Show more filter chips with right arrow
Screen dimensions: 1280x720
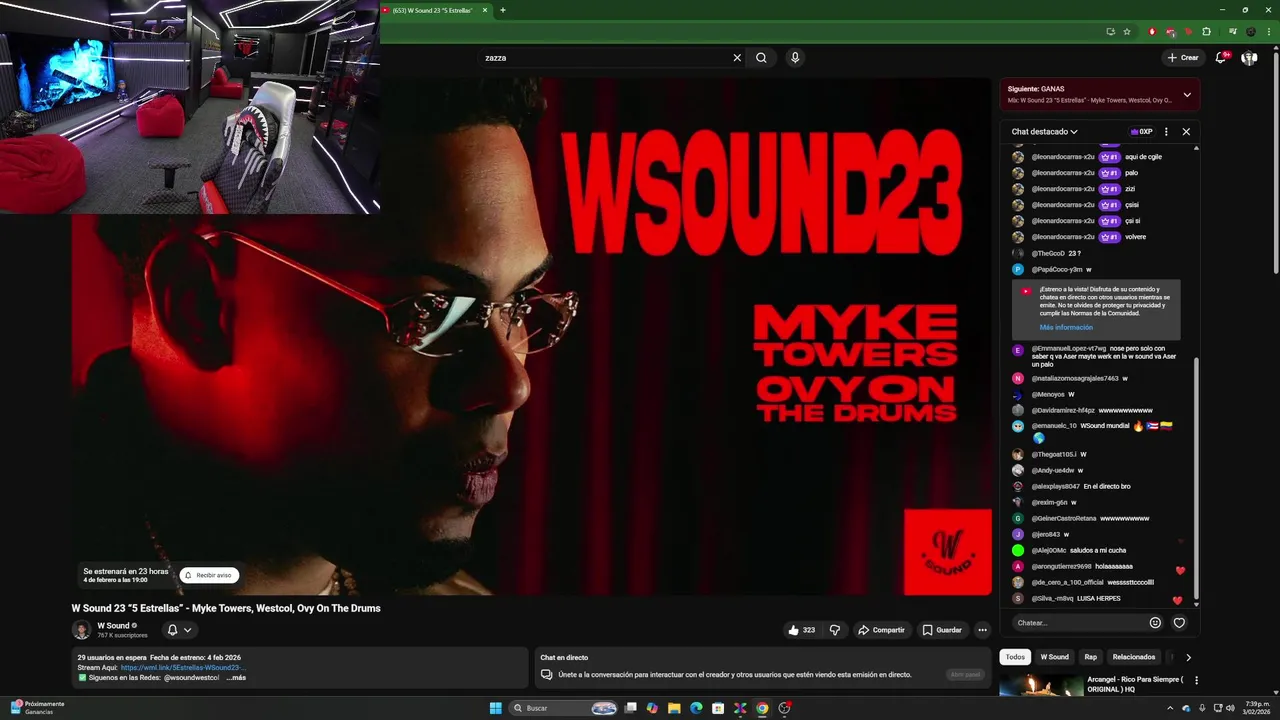point(1188,657)
